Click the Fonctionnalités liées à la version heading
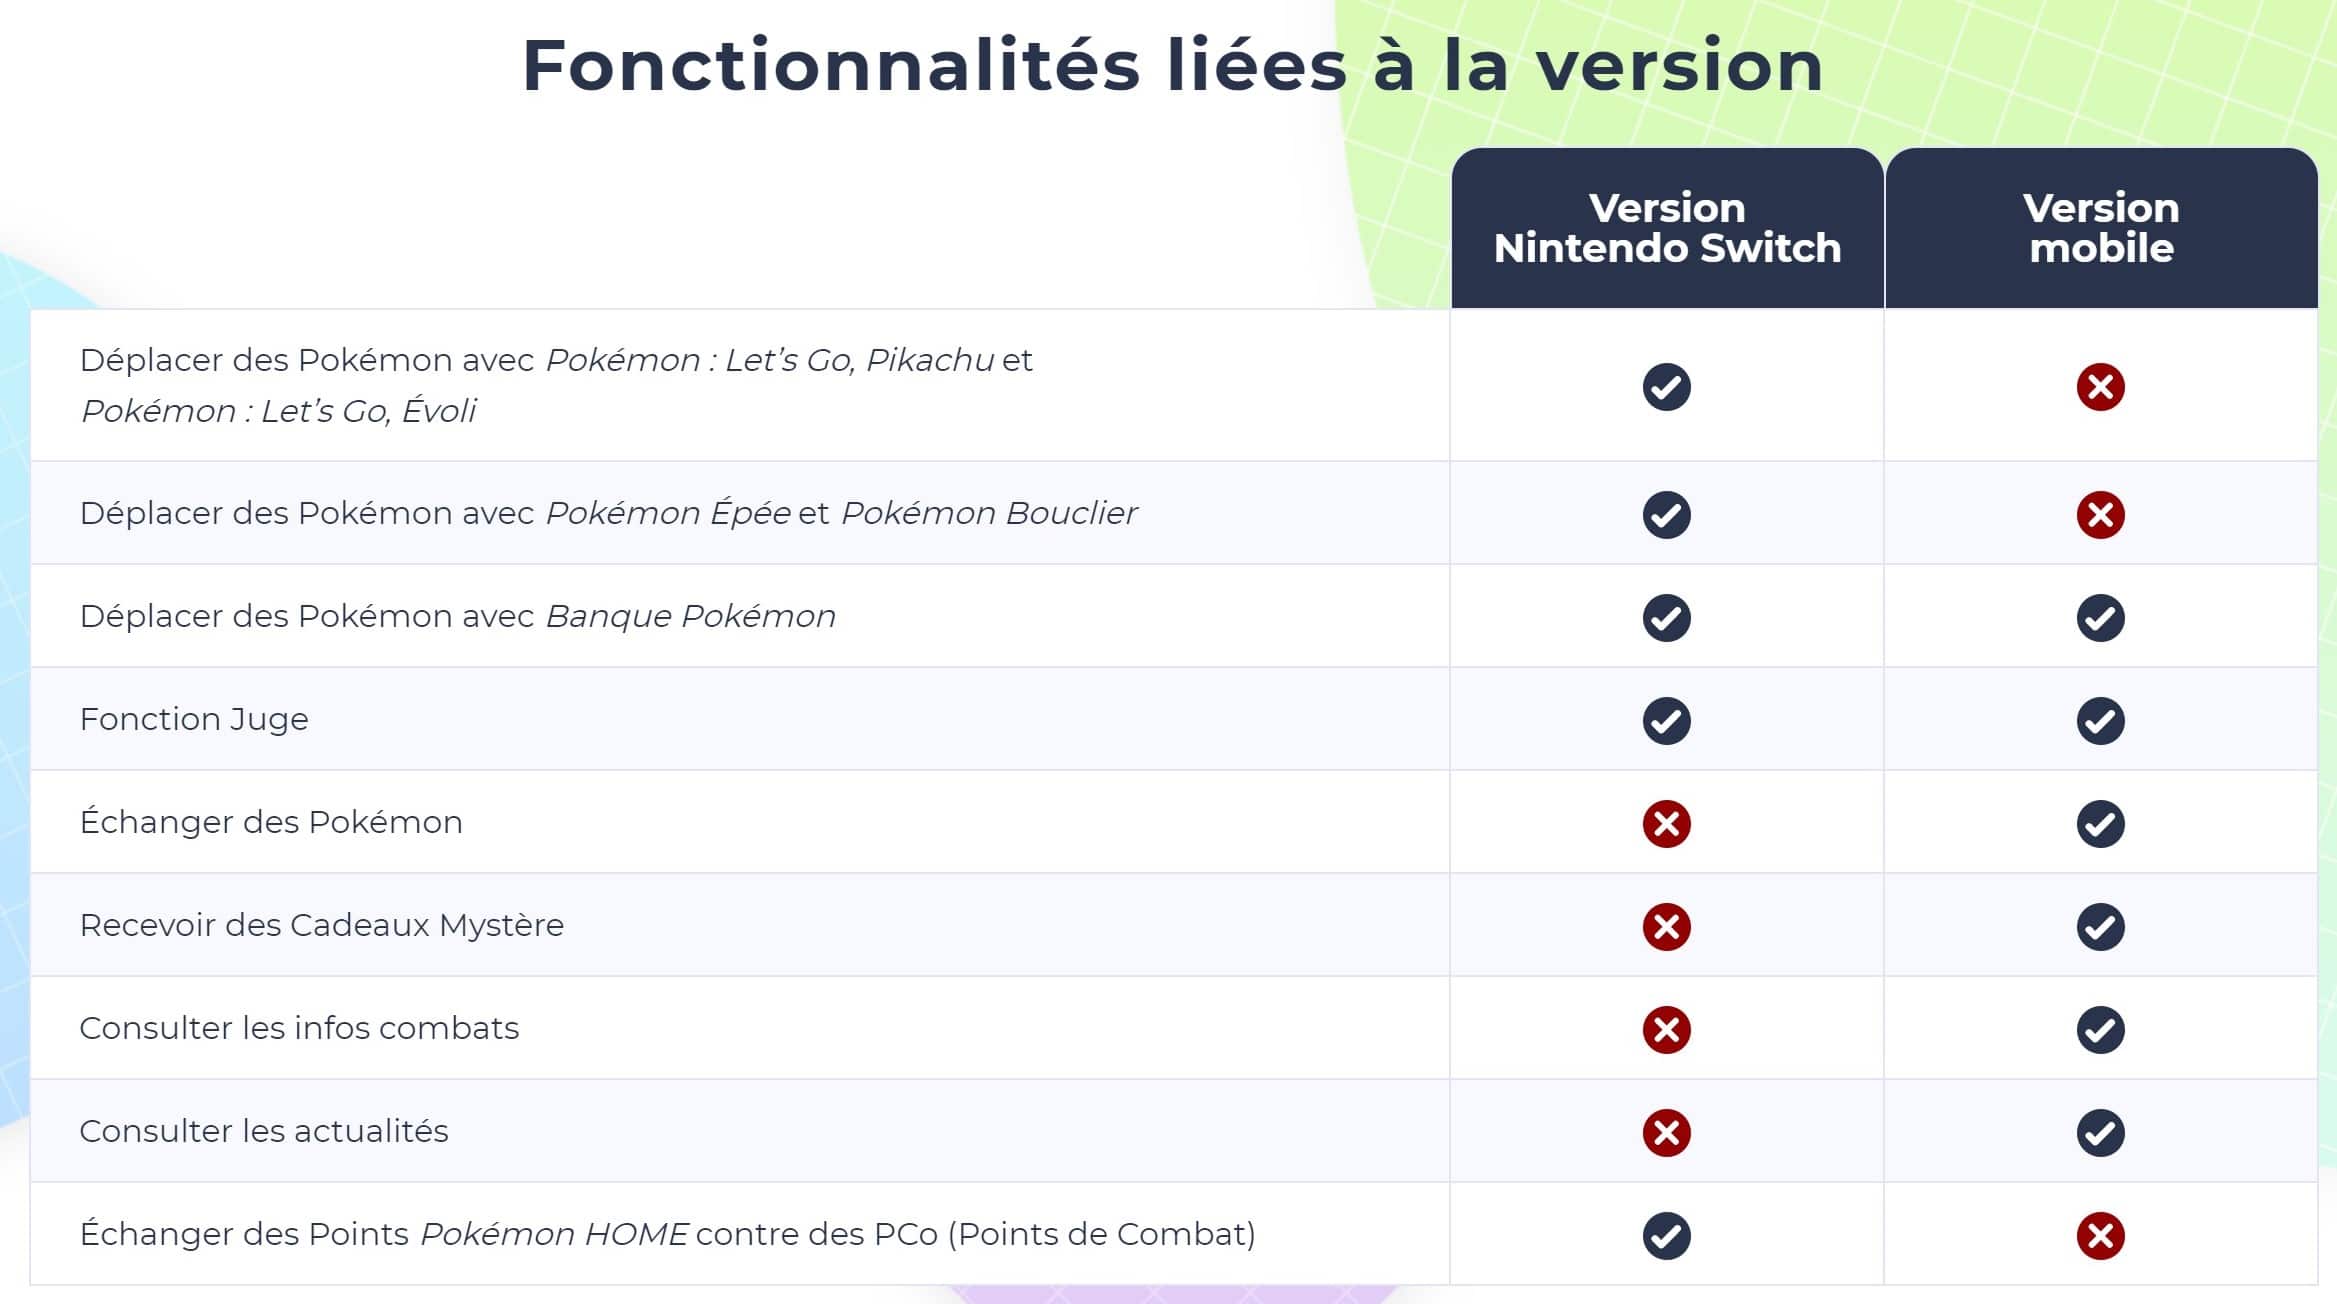The image size is (2337, 1304). tap(1172, 66)
